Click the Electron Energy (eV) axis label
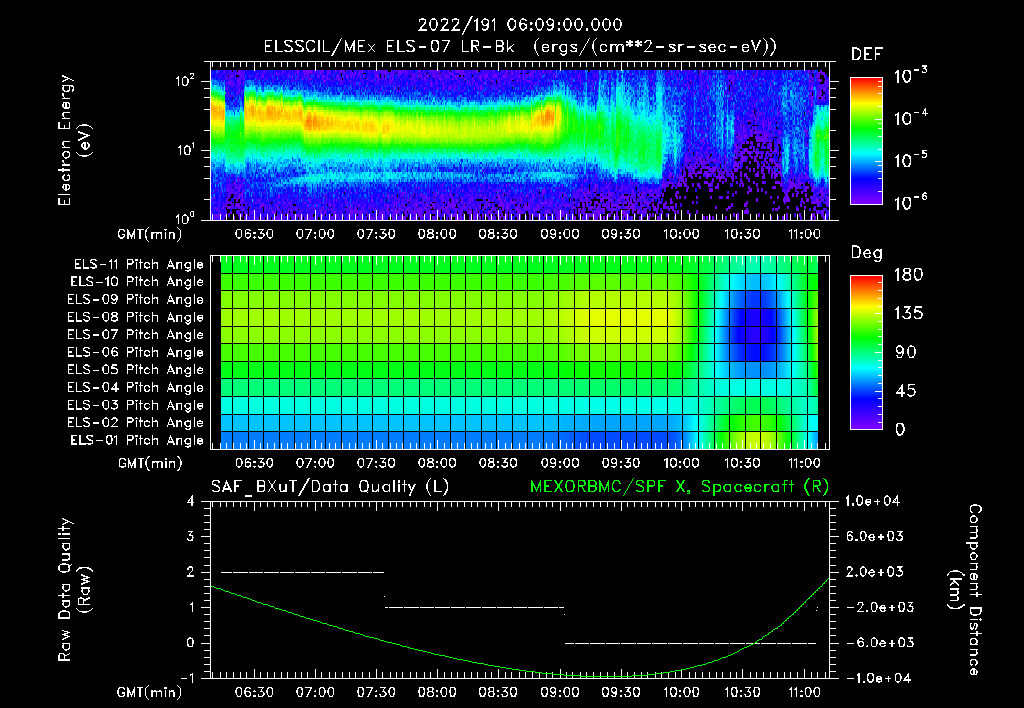The width and height of the screenshot is (1024, 708). click(x=73, y=140)
